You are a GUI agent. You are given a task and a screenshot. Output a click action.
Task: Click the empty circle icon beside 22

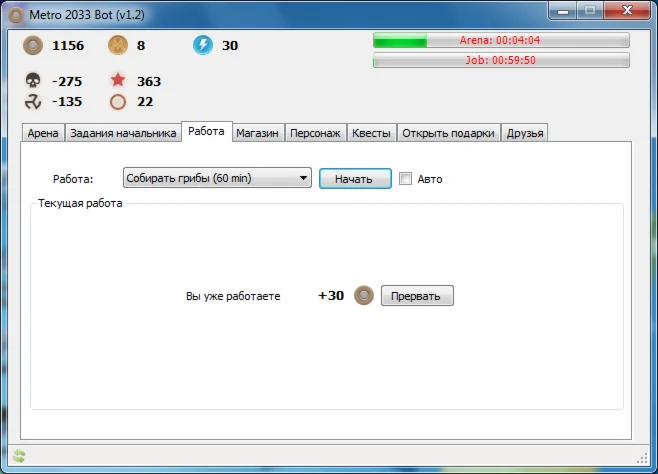118,102
